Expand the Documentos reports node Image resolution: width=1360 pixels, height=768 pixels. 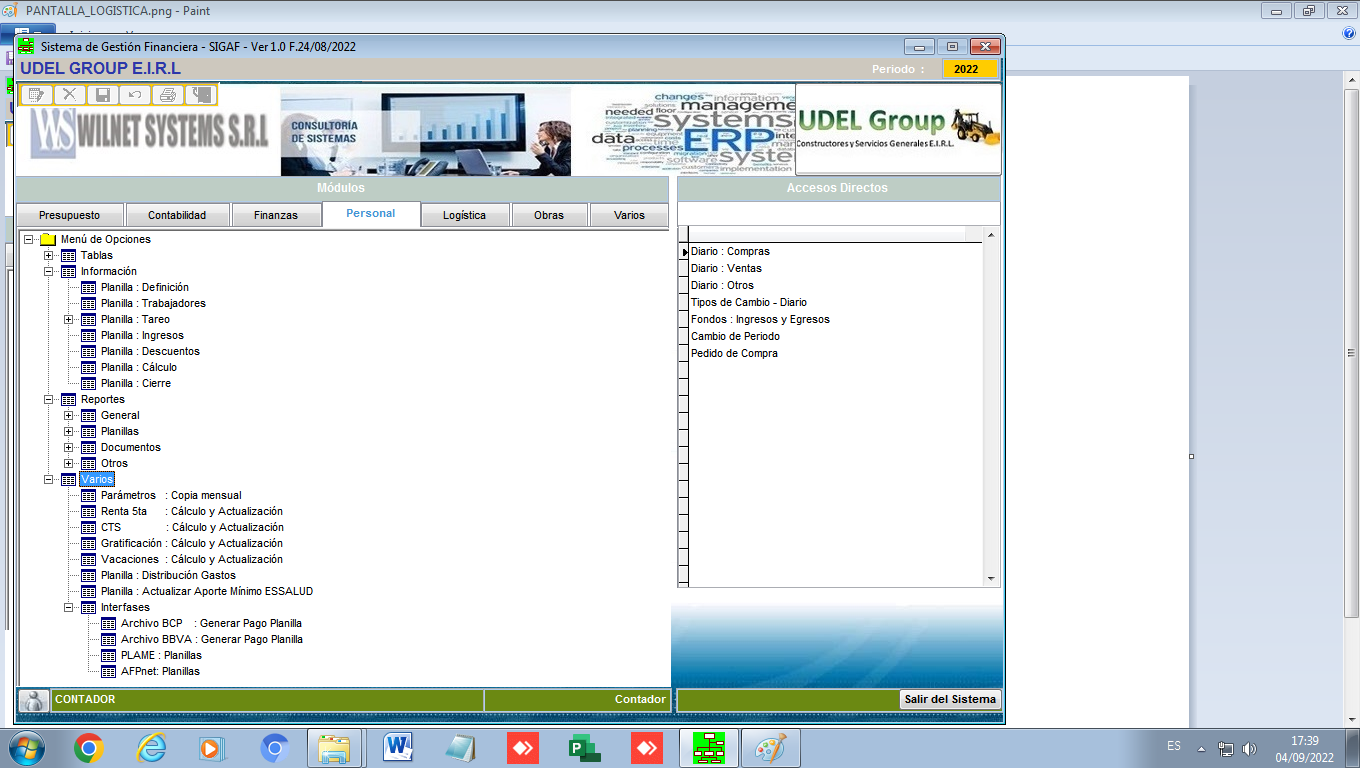pos(68,448)
